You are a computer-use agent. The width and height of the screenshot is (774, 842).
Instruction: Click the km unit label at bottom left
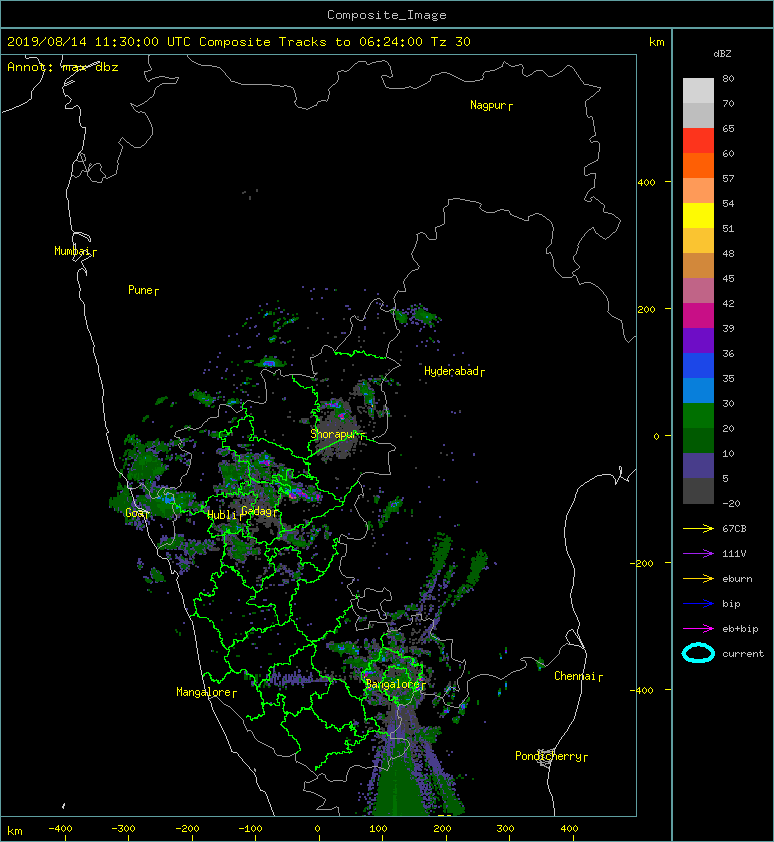(x=15, y=831)
